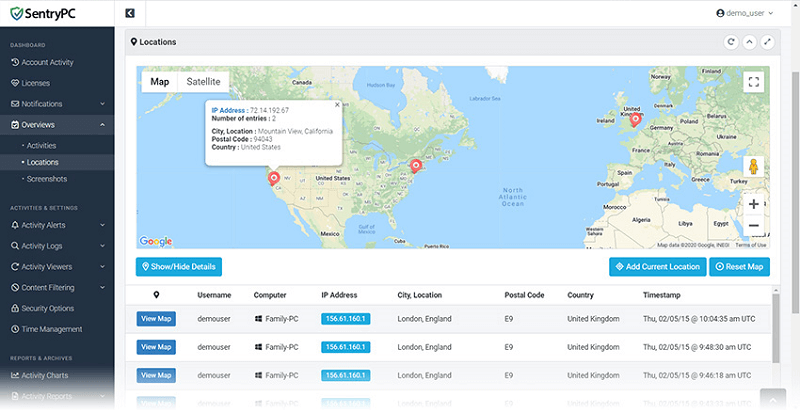Refresh the Locations panel

(731, 42)
